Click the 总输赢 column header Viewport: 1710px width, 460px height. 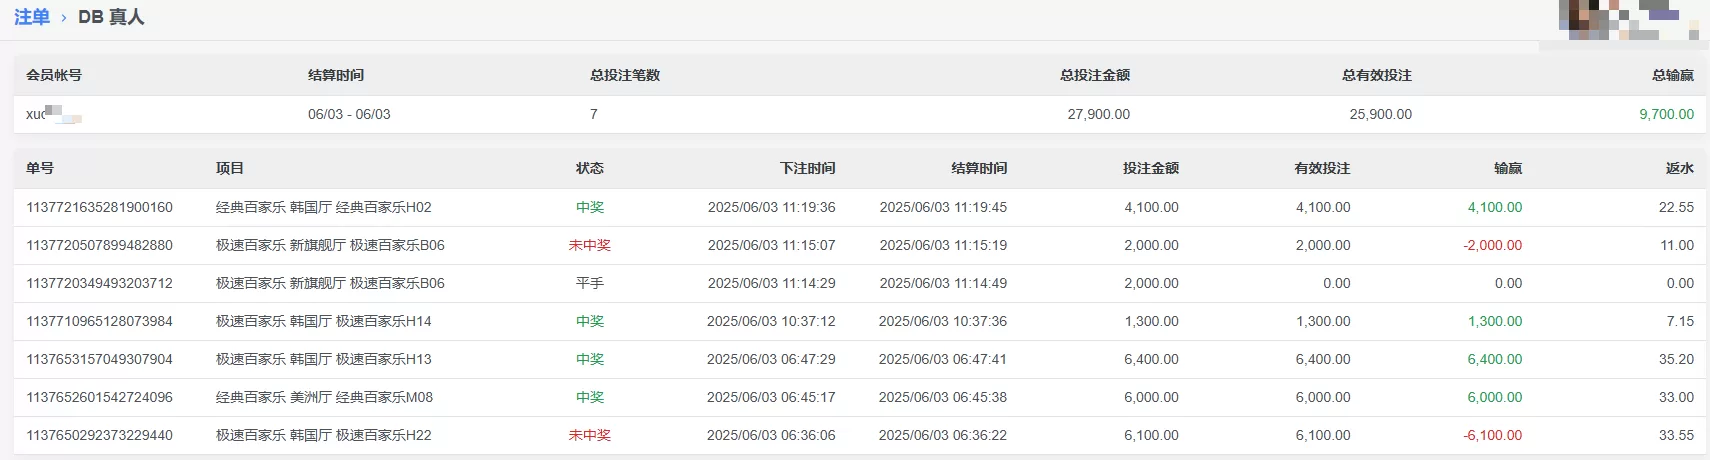coord(1673,75)
